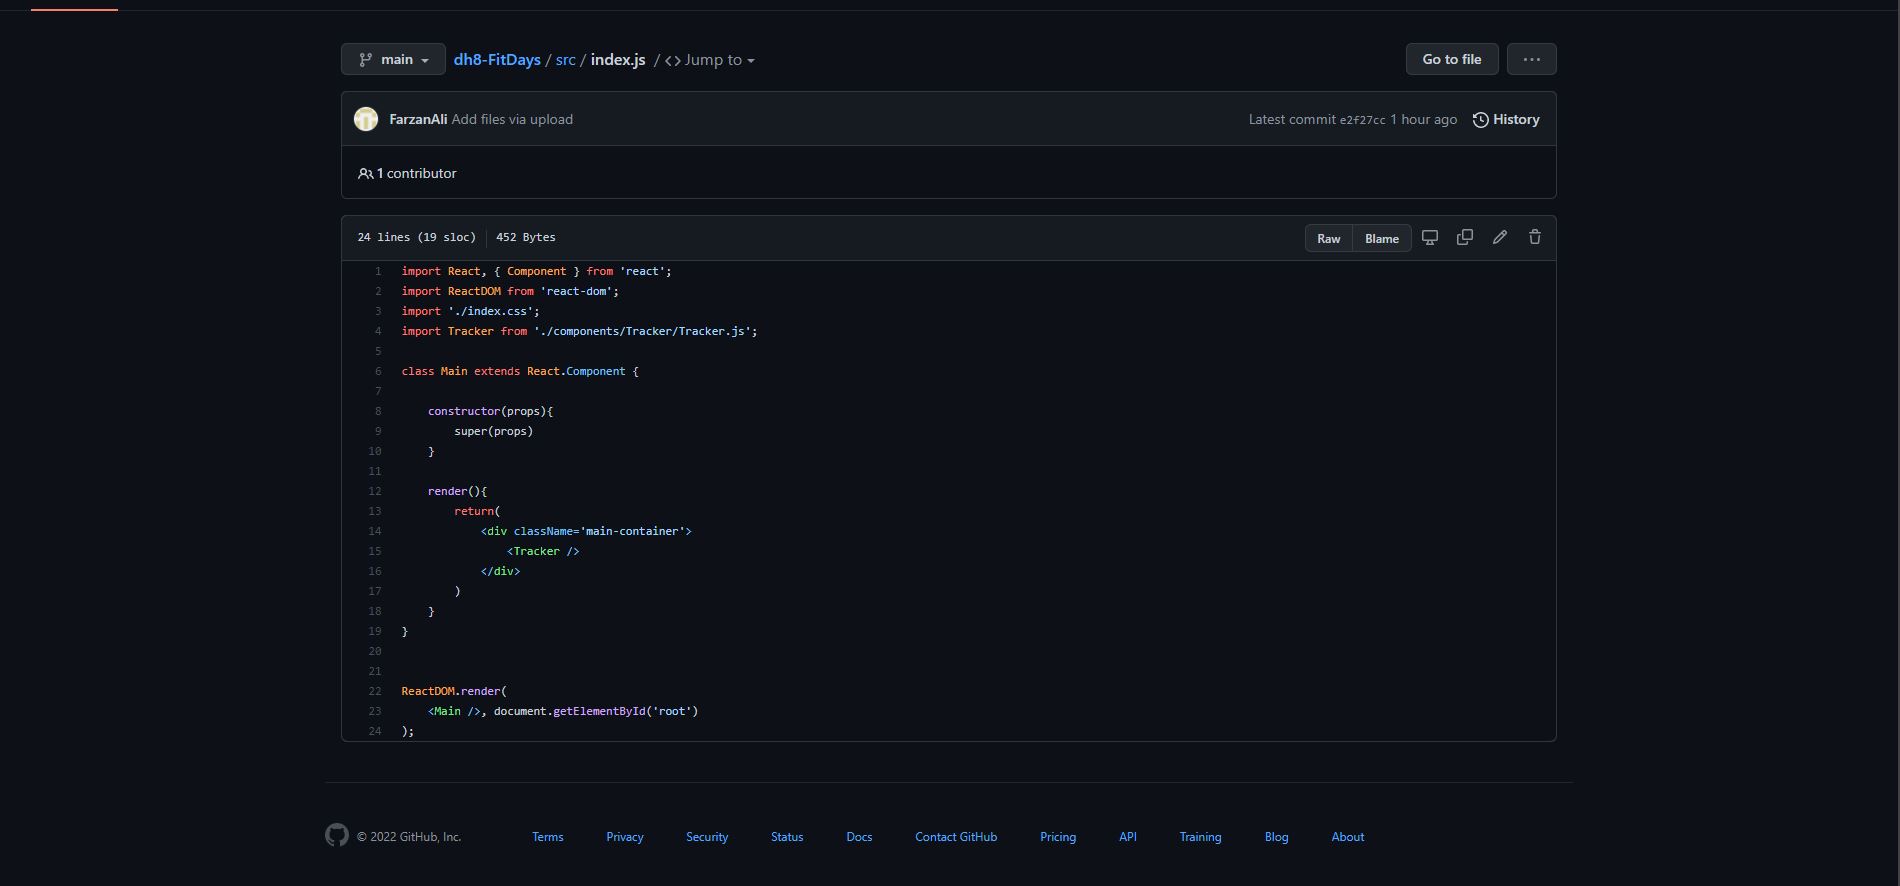Open the Blog footer link

click(1276, 837)
